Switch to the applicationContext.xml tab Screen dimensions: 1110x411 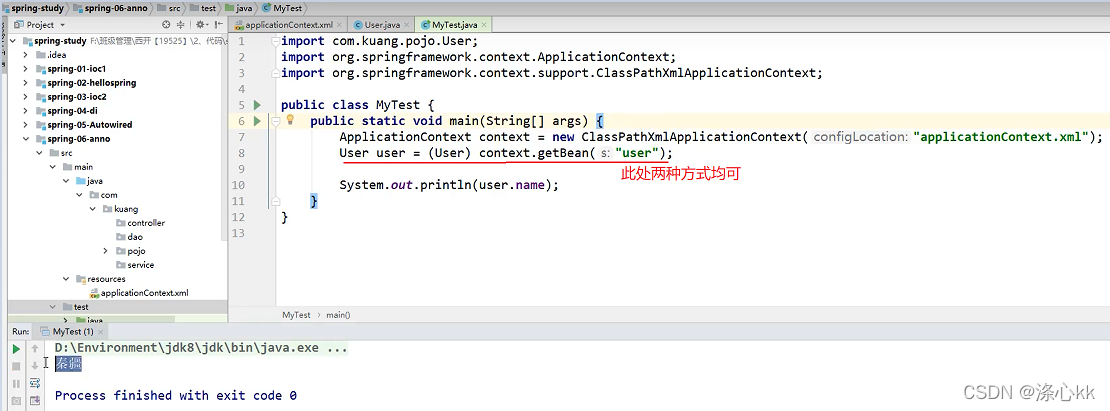pyautogui.click(x=287, y=25)
